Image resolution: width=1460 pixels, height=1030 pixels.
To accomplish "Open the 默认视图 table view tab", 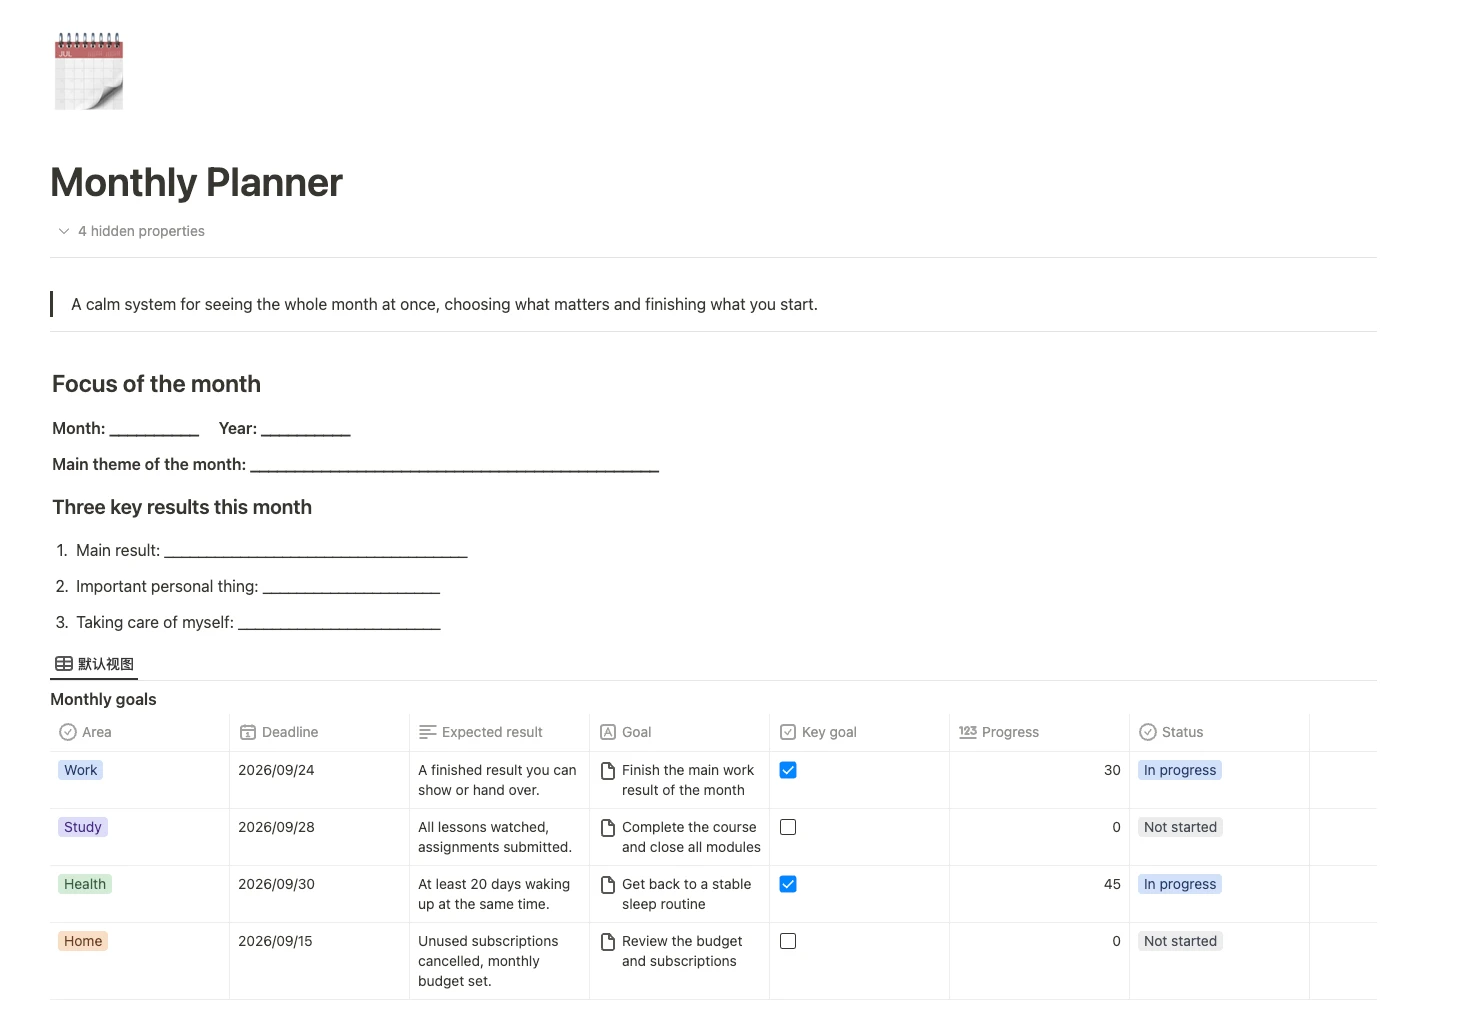I will click(x=94, y=664).
